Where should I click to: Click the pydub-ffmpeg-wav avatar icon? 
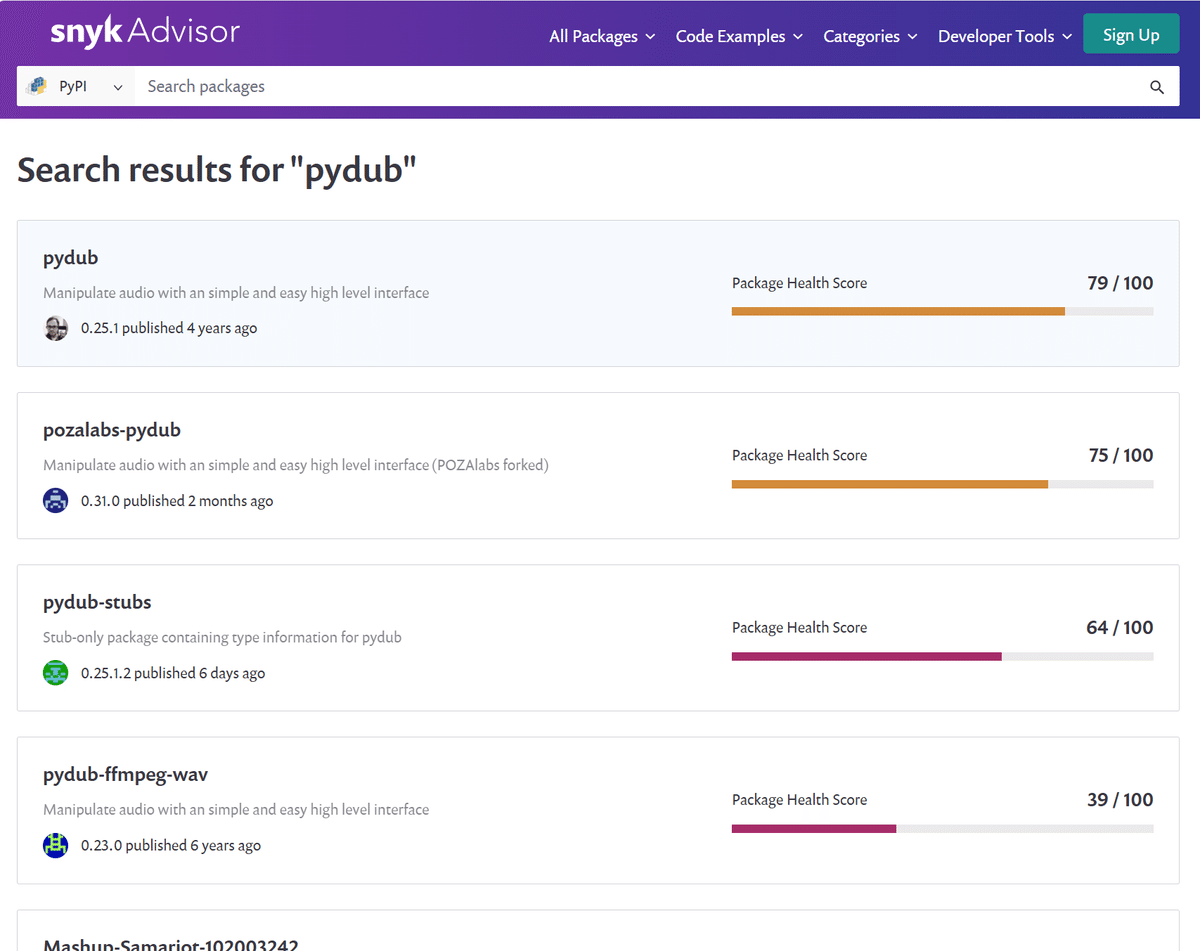tap(56, 845)
